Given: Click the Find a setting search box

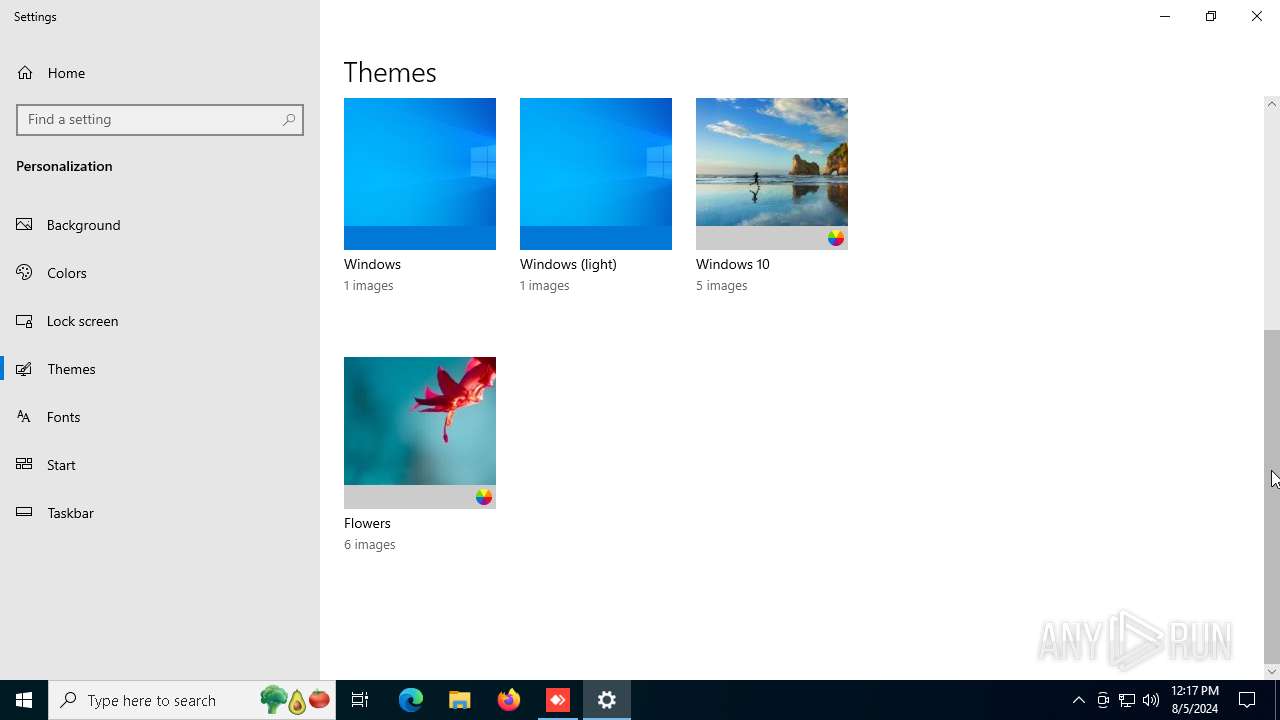Looking at the screenshot, I should click(160, 119).
